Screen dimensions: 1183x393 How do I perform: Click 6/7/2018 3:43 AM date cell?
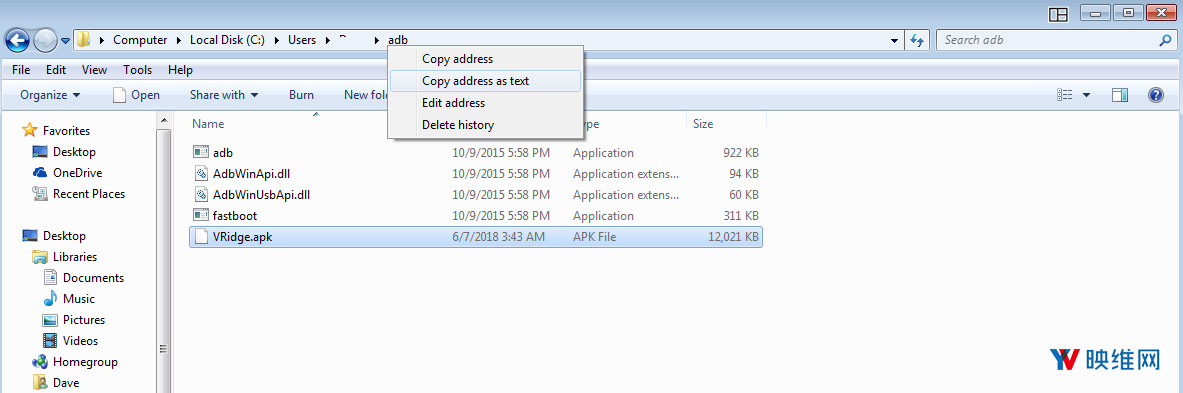(498, 237)
